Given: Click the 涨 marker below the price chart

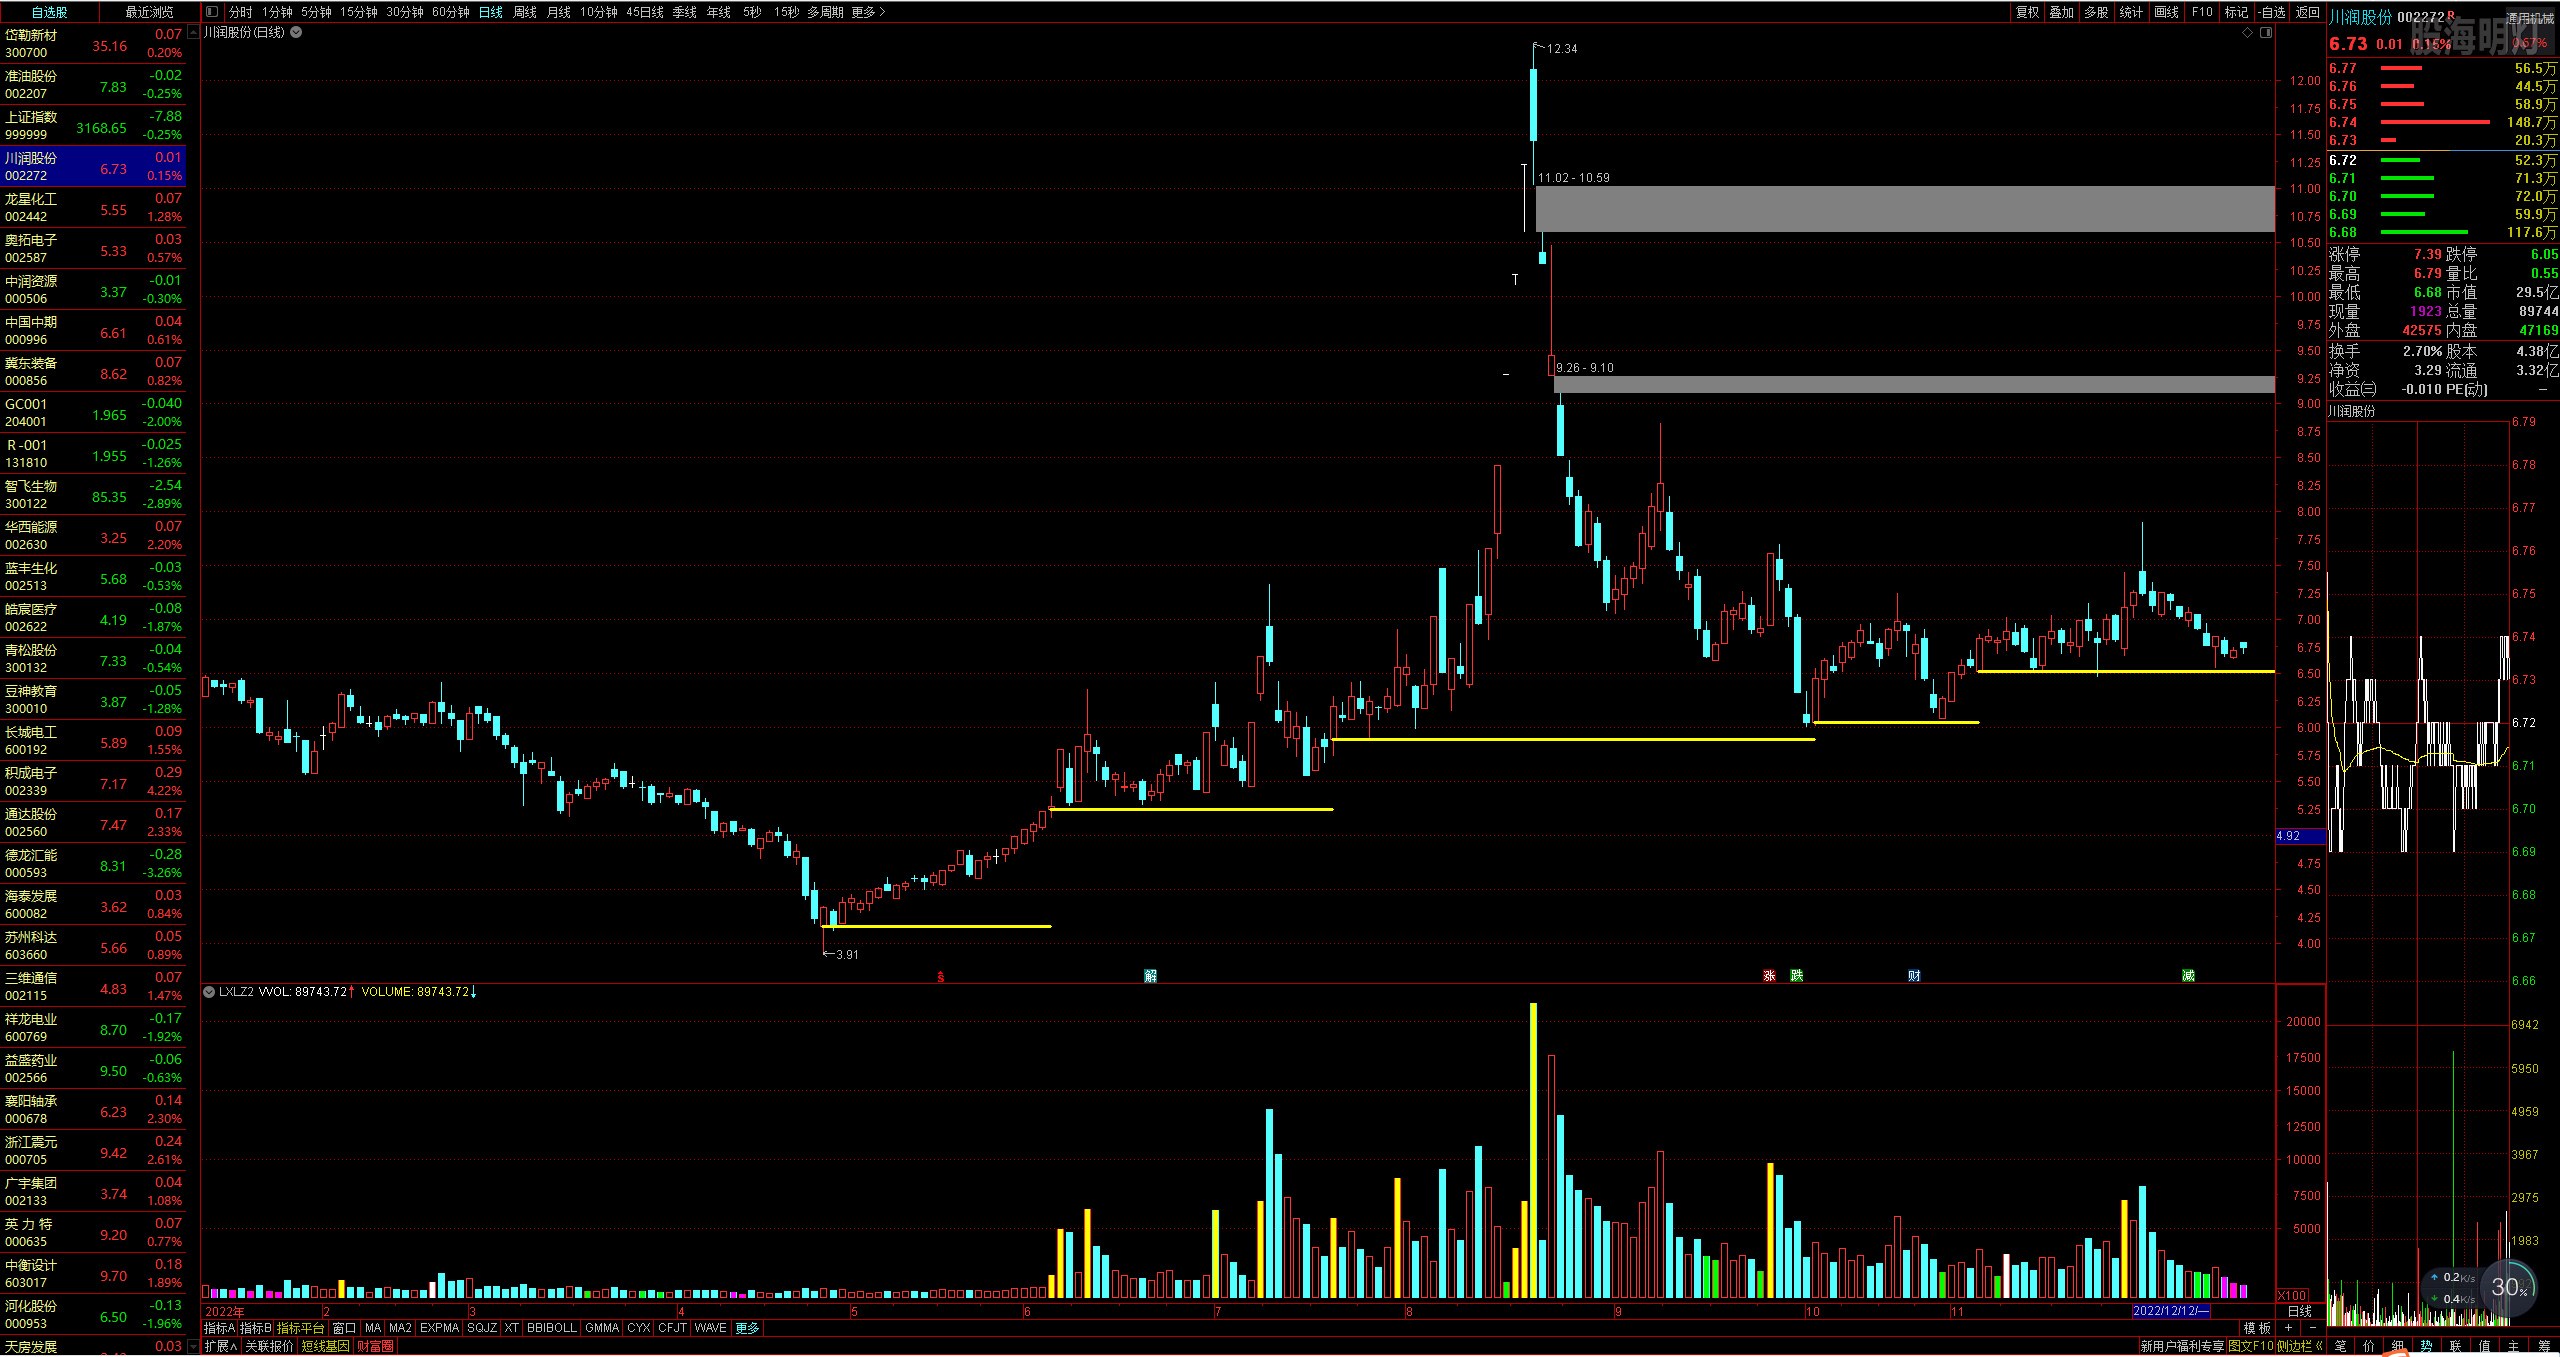Looking at the screenshot, I should [x=1769, y=975].
